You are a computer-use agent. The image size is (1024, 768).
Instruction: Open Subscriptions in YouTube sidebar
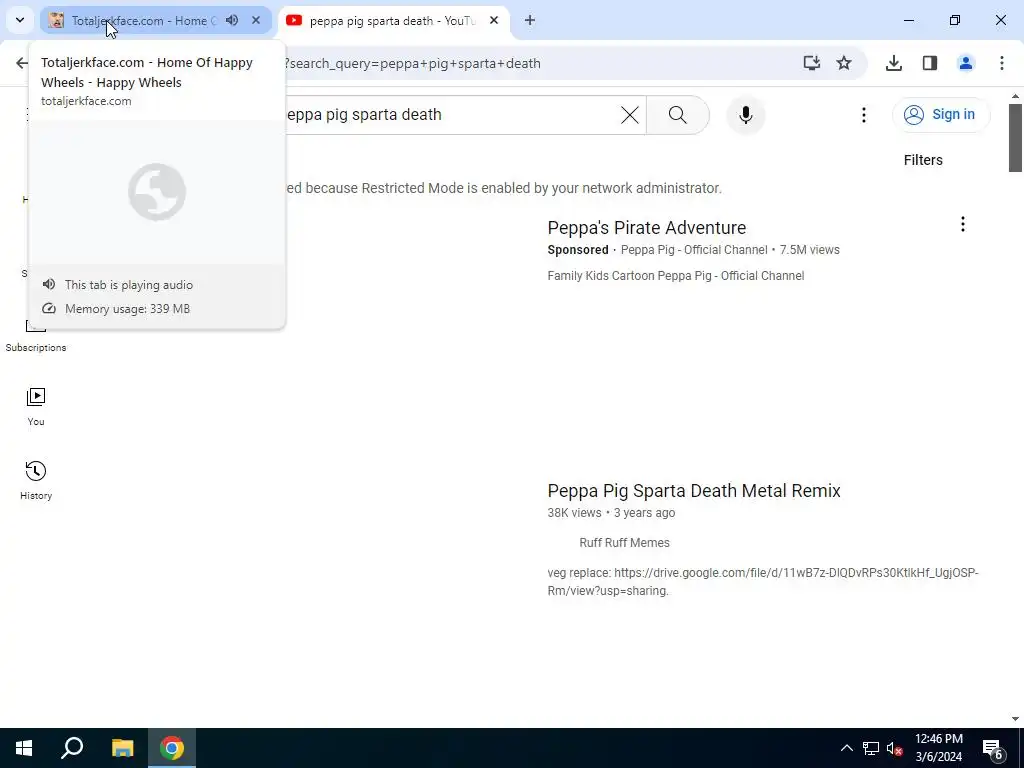36,338
